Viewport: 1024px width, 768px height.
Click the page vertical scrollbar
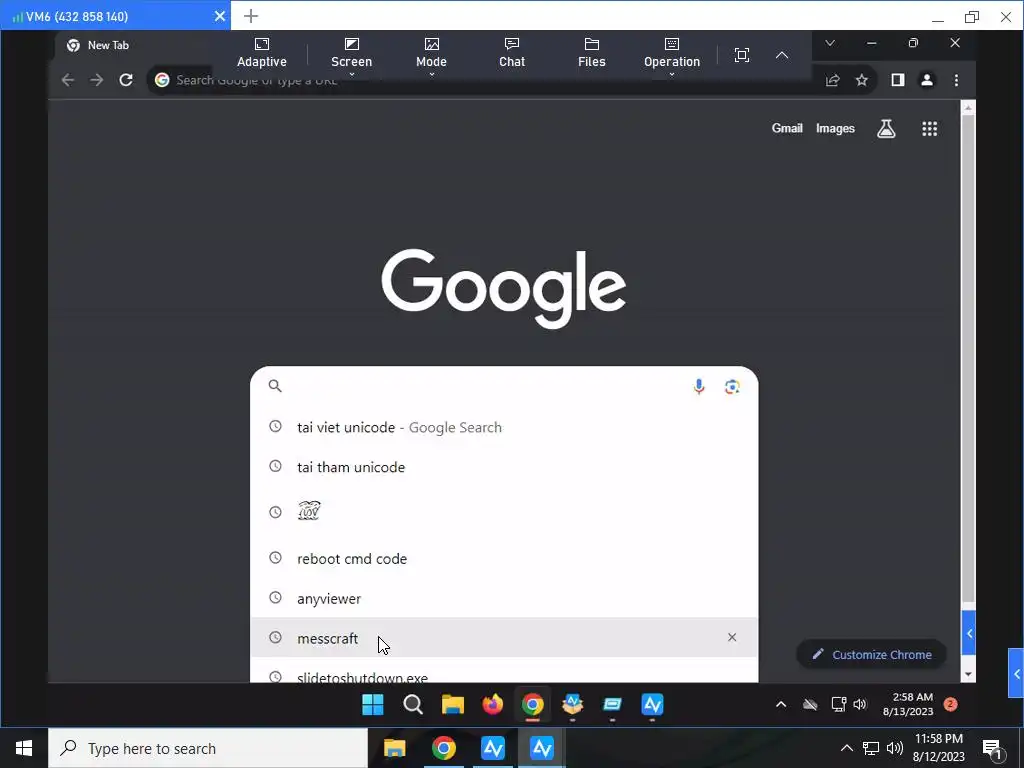[968, 359]
